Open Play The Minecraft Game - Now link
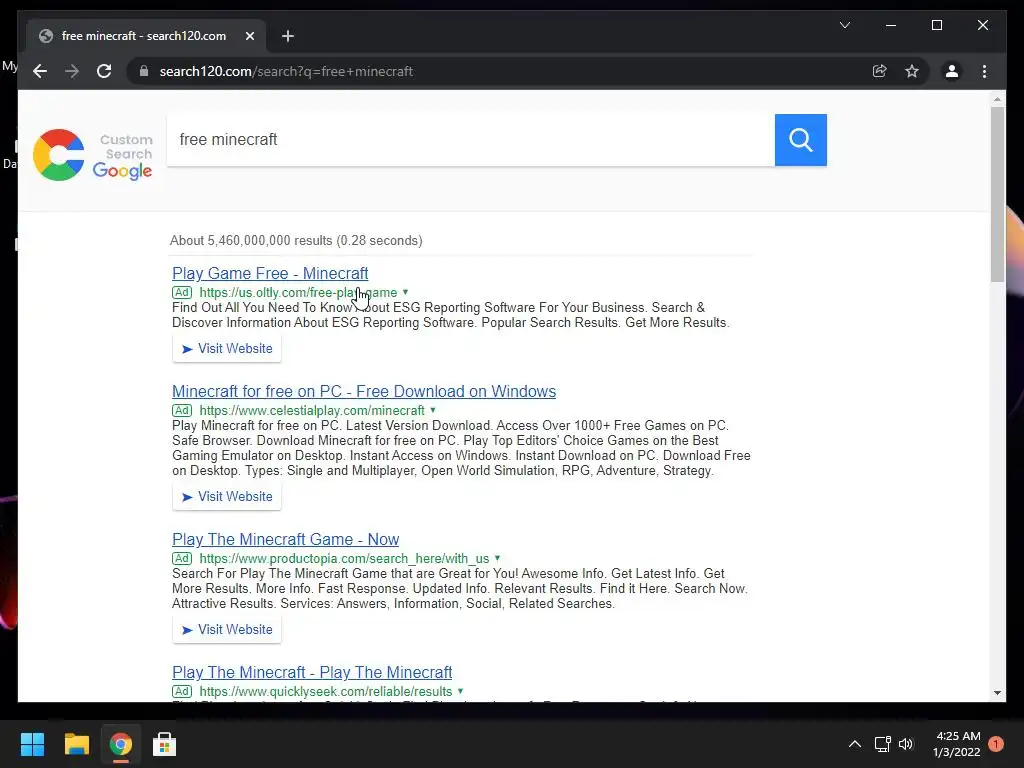 285,539
